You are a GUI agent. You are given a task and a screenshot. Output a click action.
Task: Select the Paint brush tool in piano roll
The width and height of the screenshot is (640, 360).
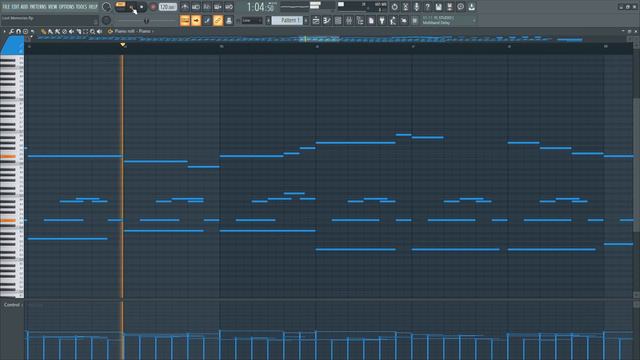tap(50, 31)
